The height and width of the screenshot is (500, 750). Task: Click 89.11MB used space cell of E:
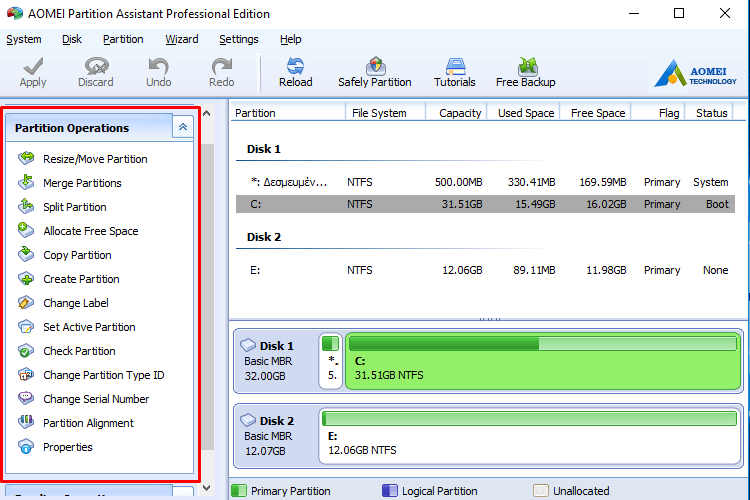pos(534,270)
